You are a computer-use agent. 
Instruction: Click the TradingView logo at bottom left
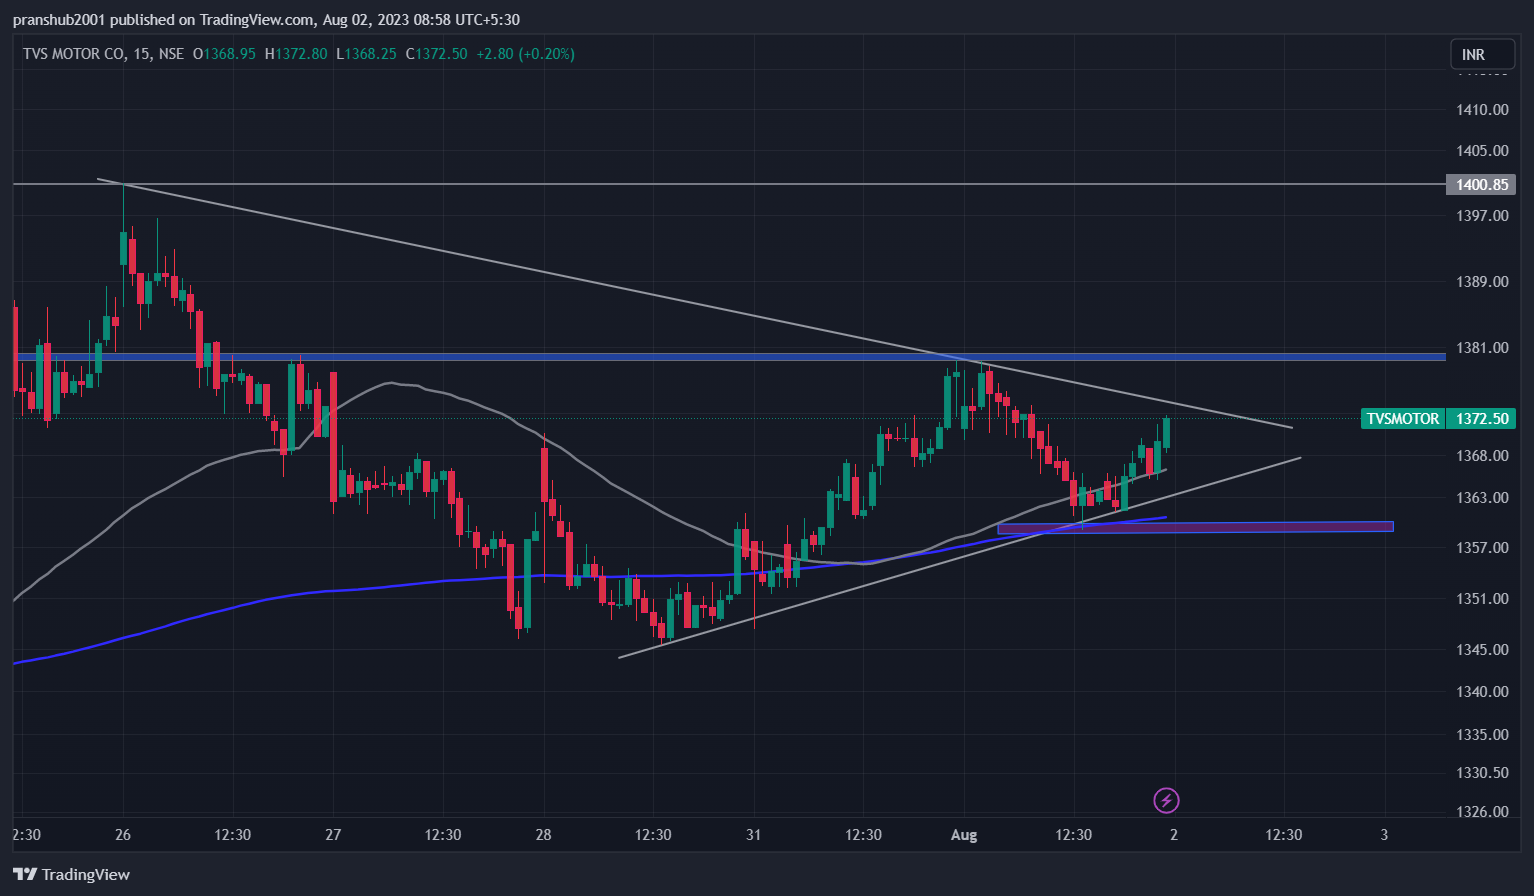click(72, 874)
